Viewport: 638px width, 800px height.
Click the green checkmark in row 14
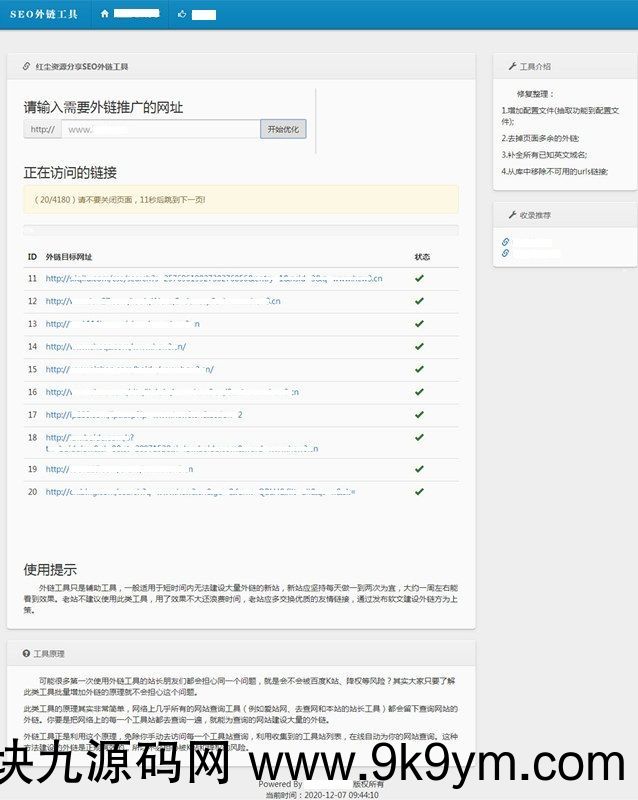(419, 346)
